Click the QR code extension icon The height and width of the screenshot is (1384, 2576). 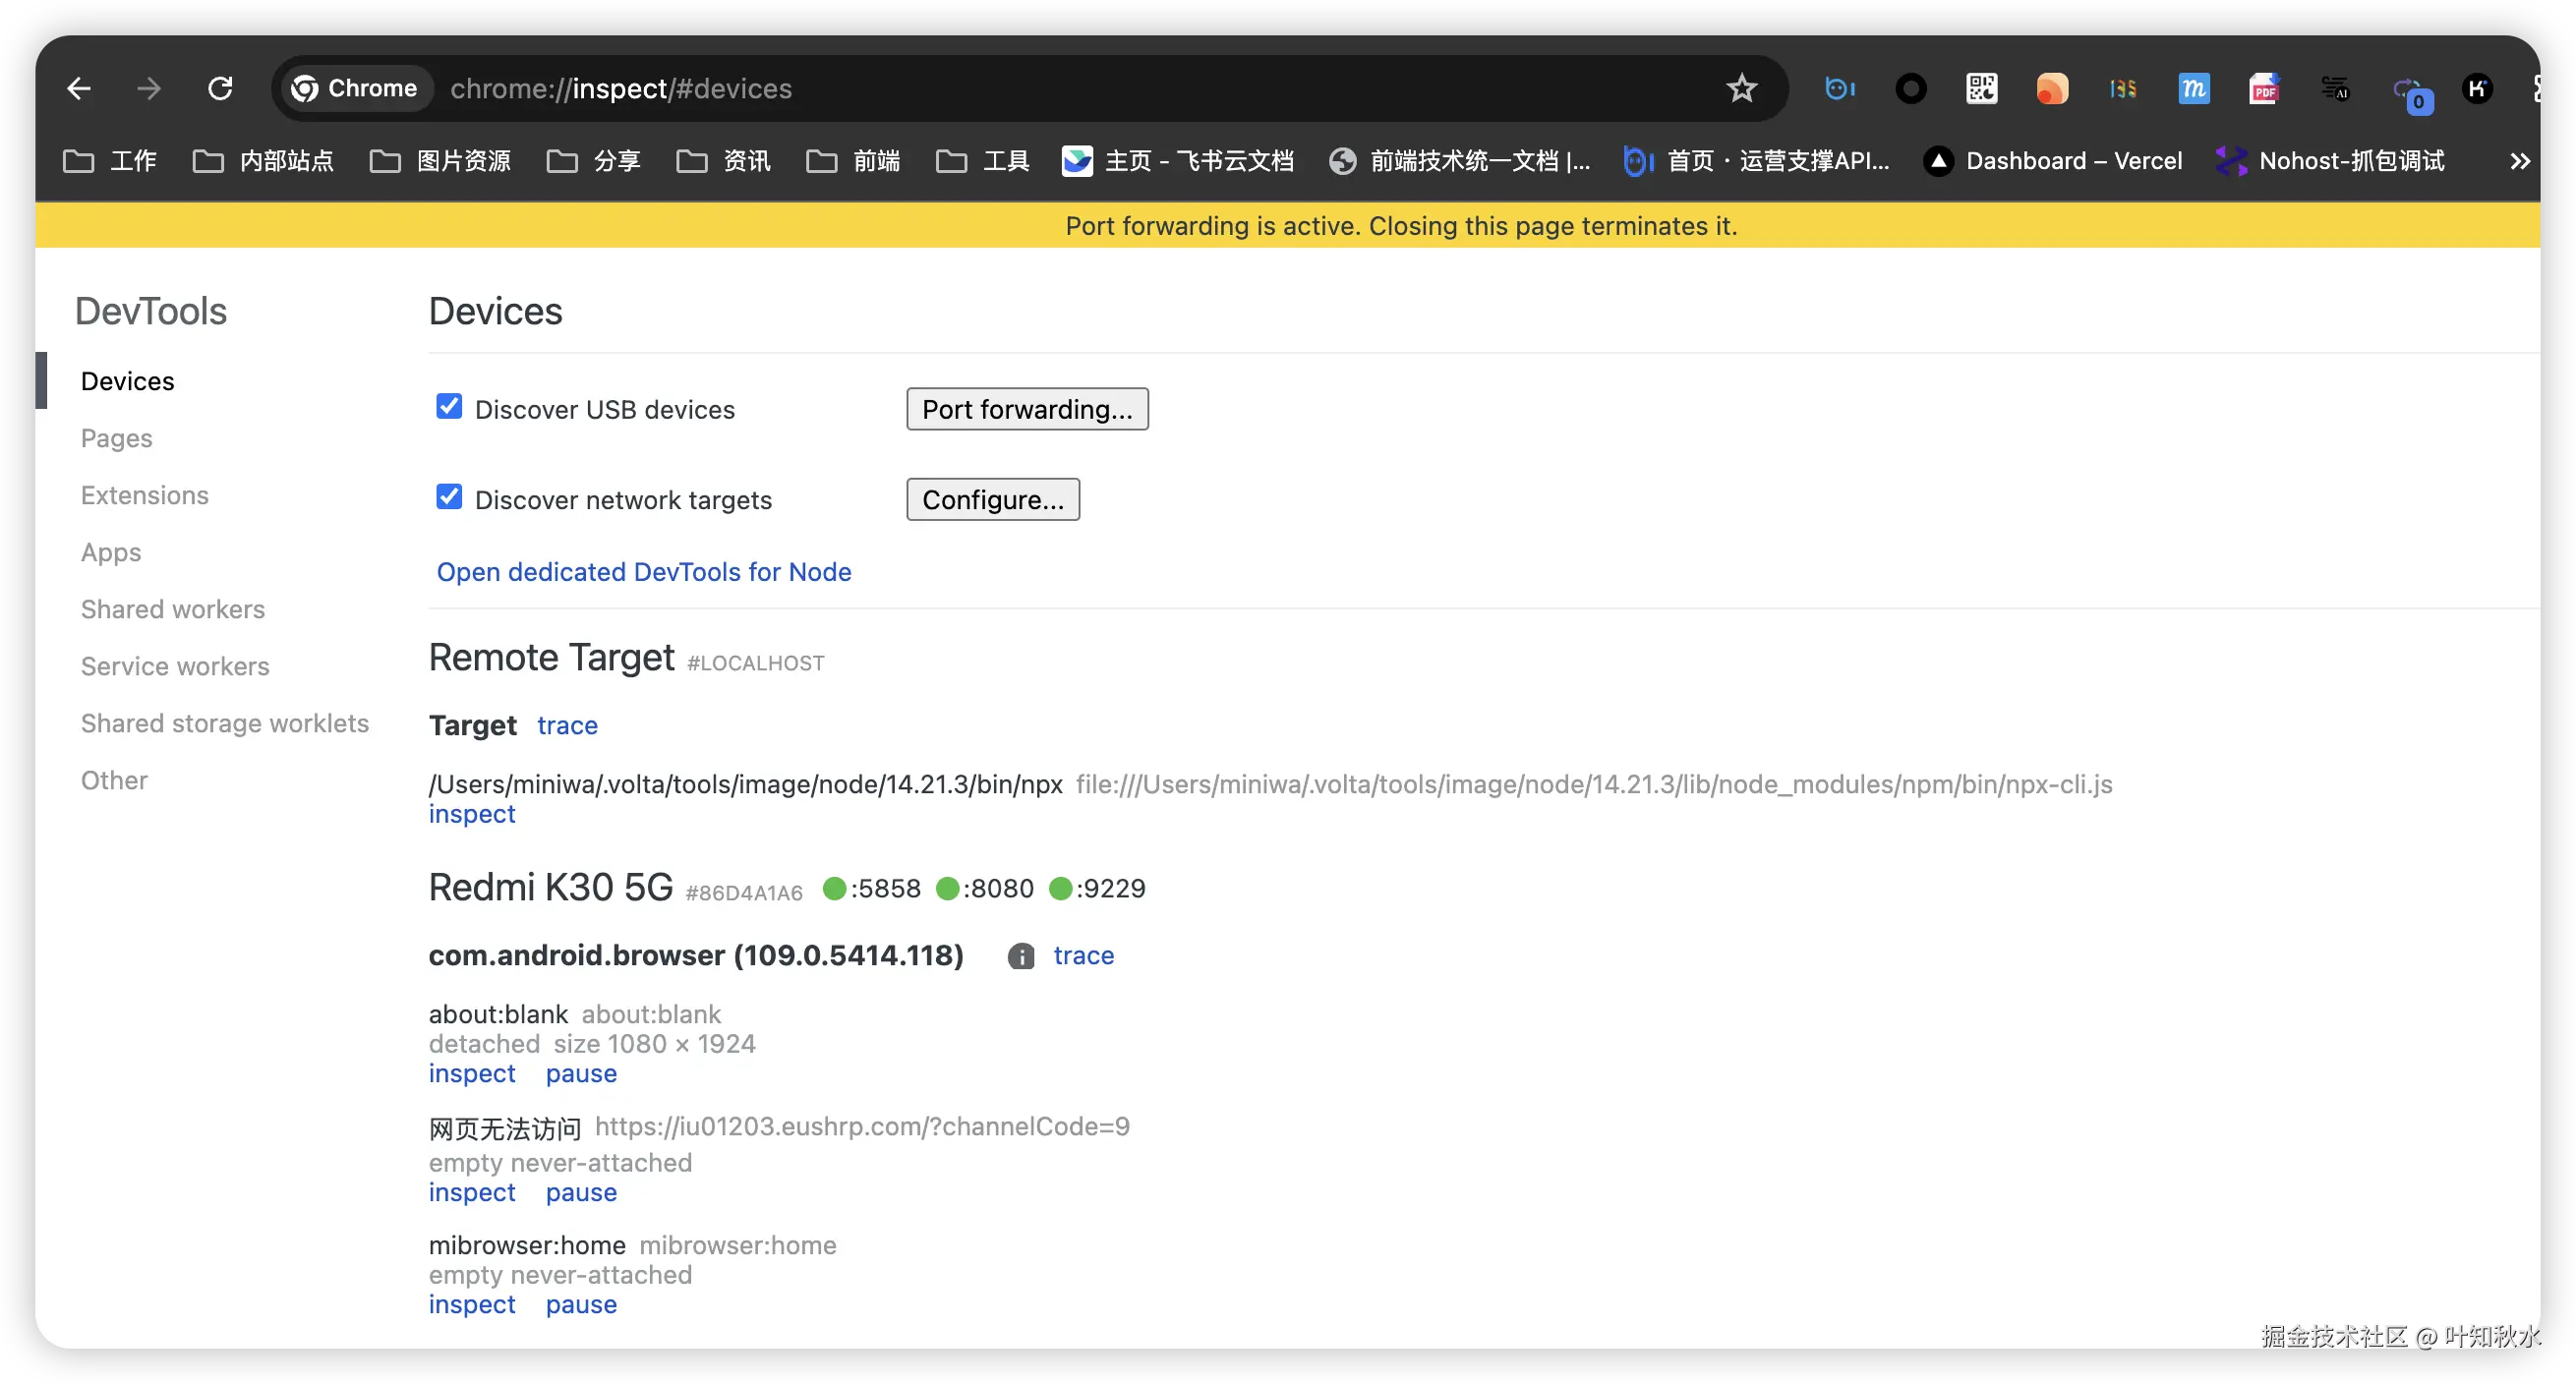point(1981,88)
